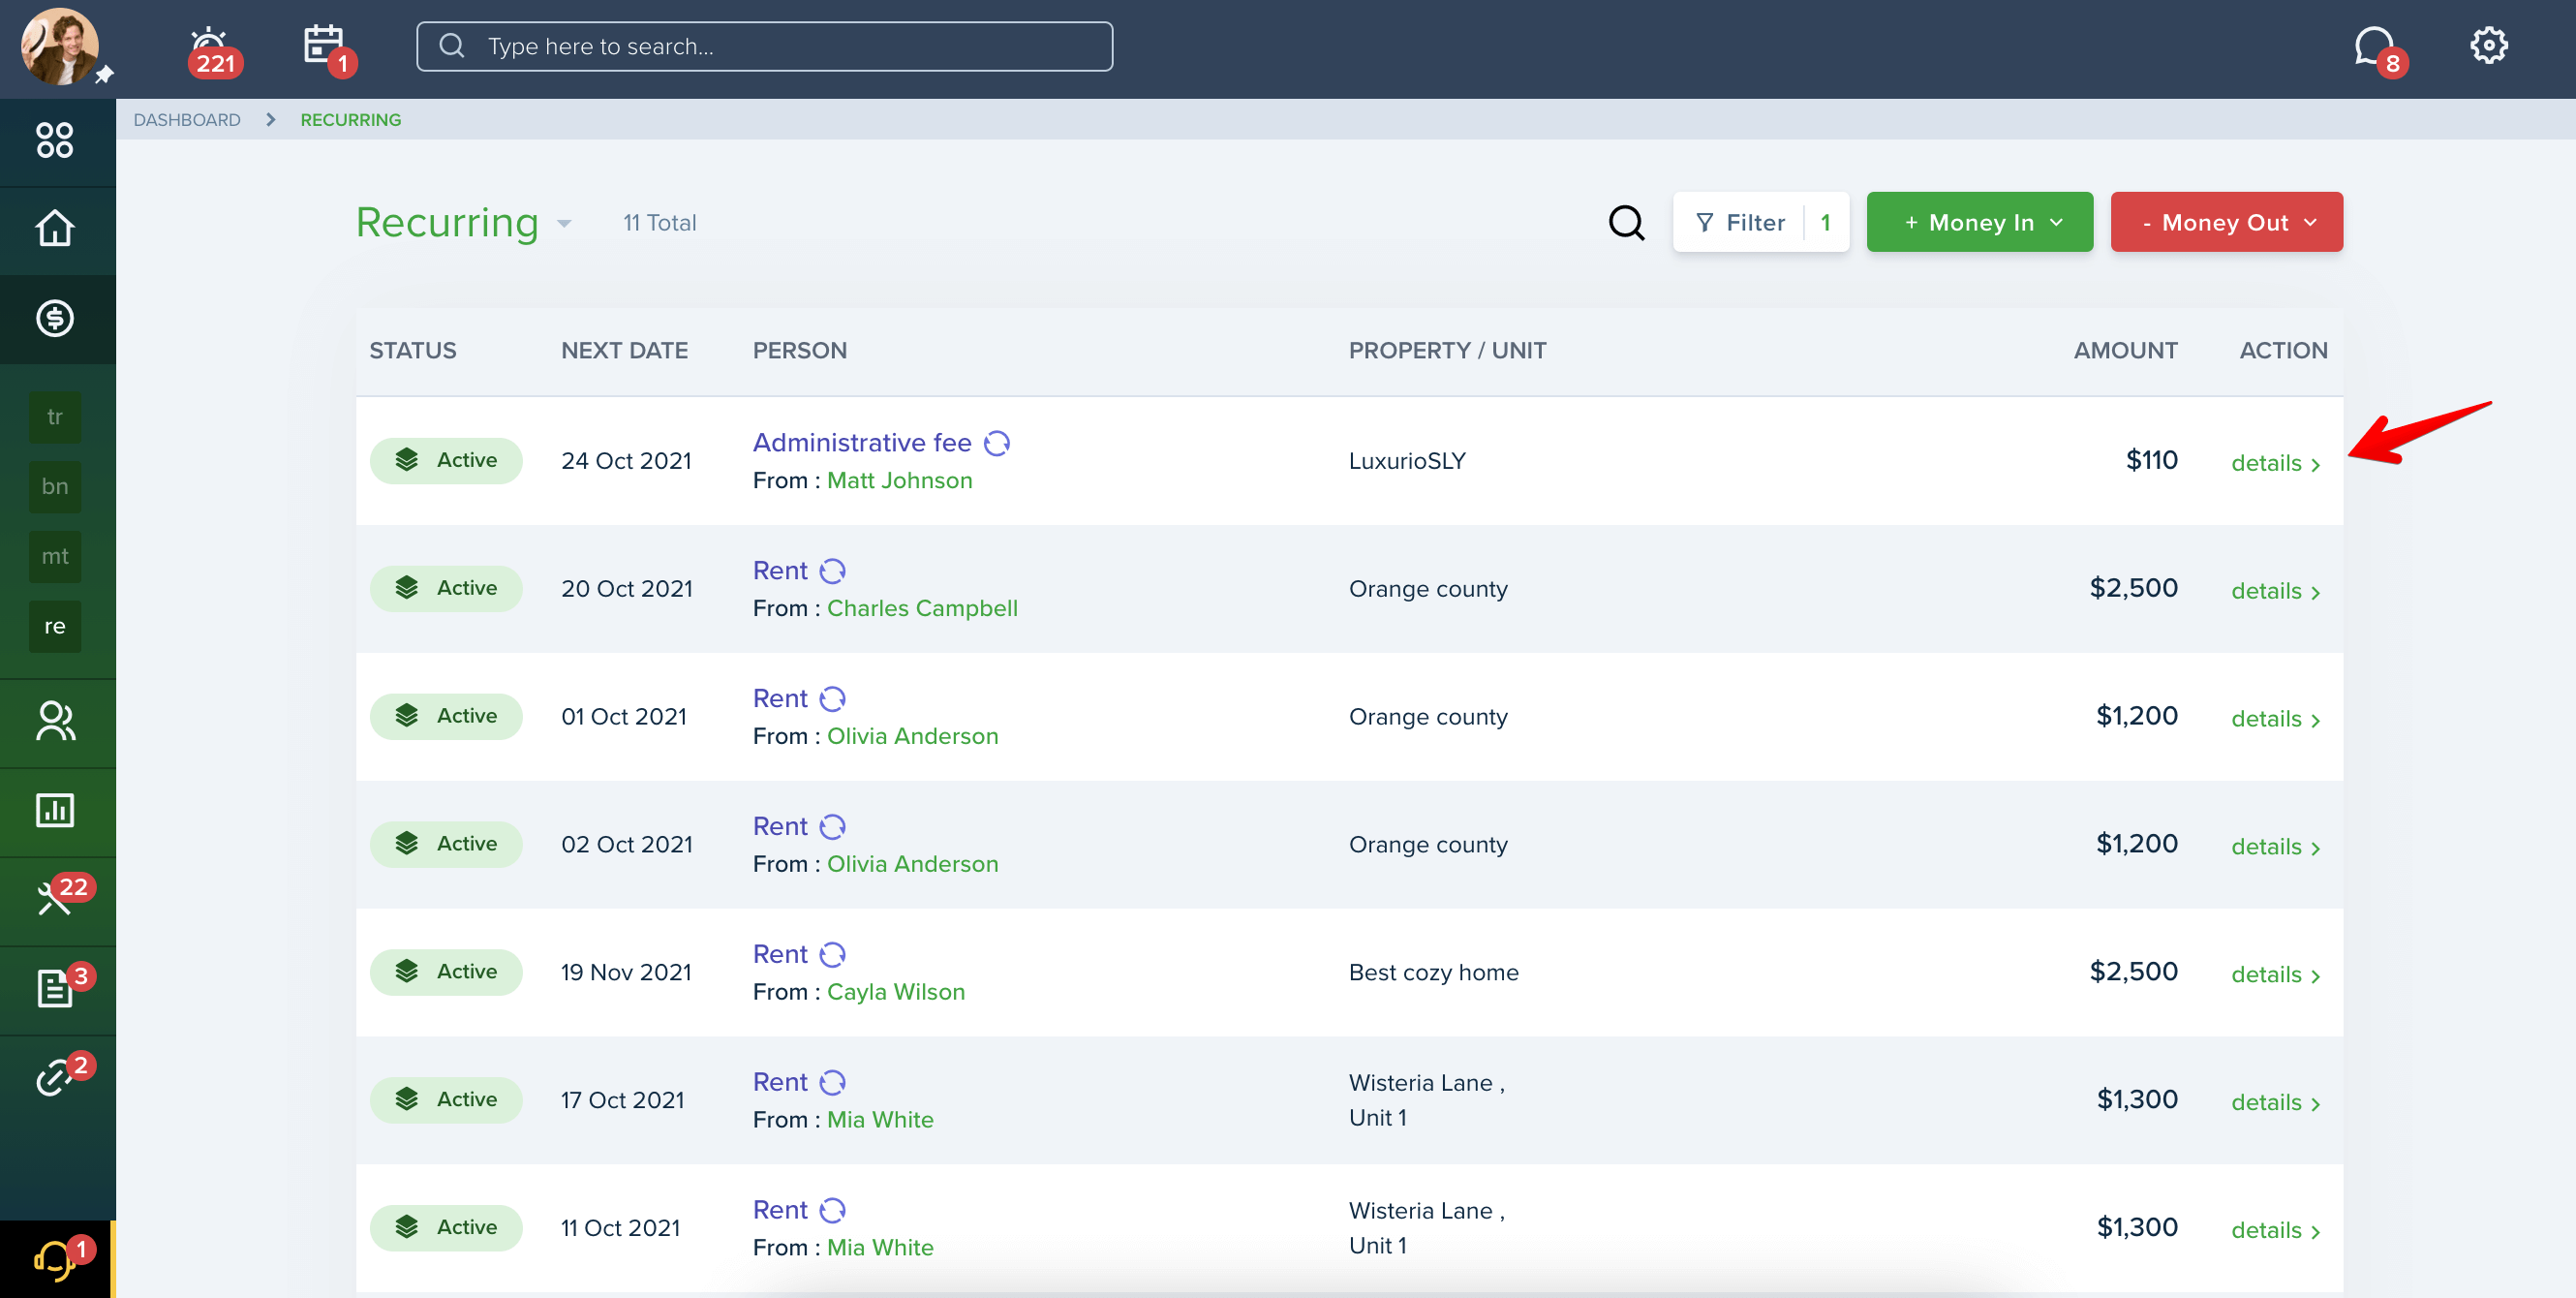Click the Active status badge on 24 Oct 2021 row
The height and width of the screenshot is (1298, 2576).
[x=446, y=460]
